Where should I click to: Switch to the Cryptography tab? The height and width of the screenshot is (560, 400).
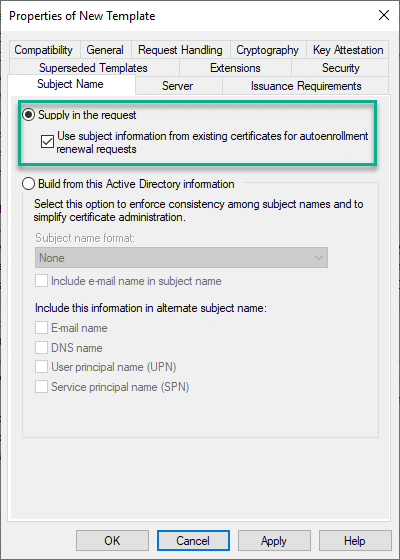[268, 50]
